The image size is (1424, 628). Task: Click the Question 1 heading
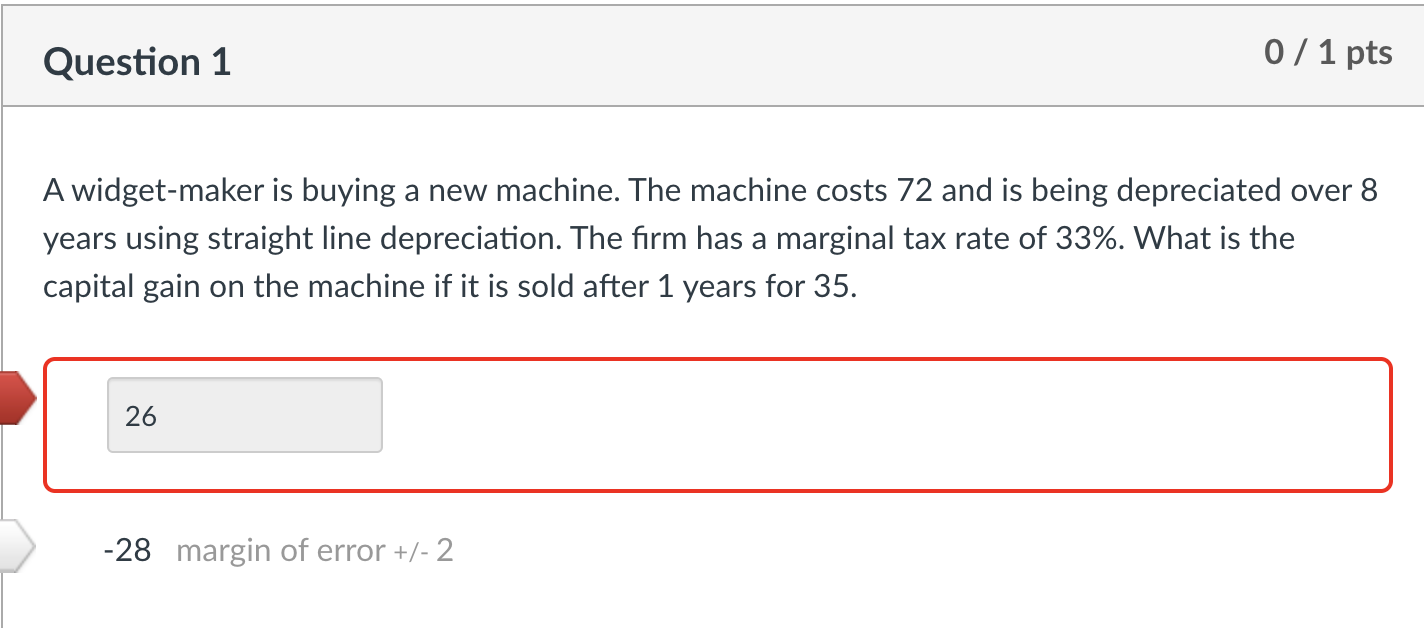coord(136,61)
